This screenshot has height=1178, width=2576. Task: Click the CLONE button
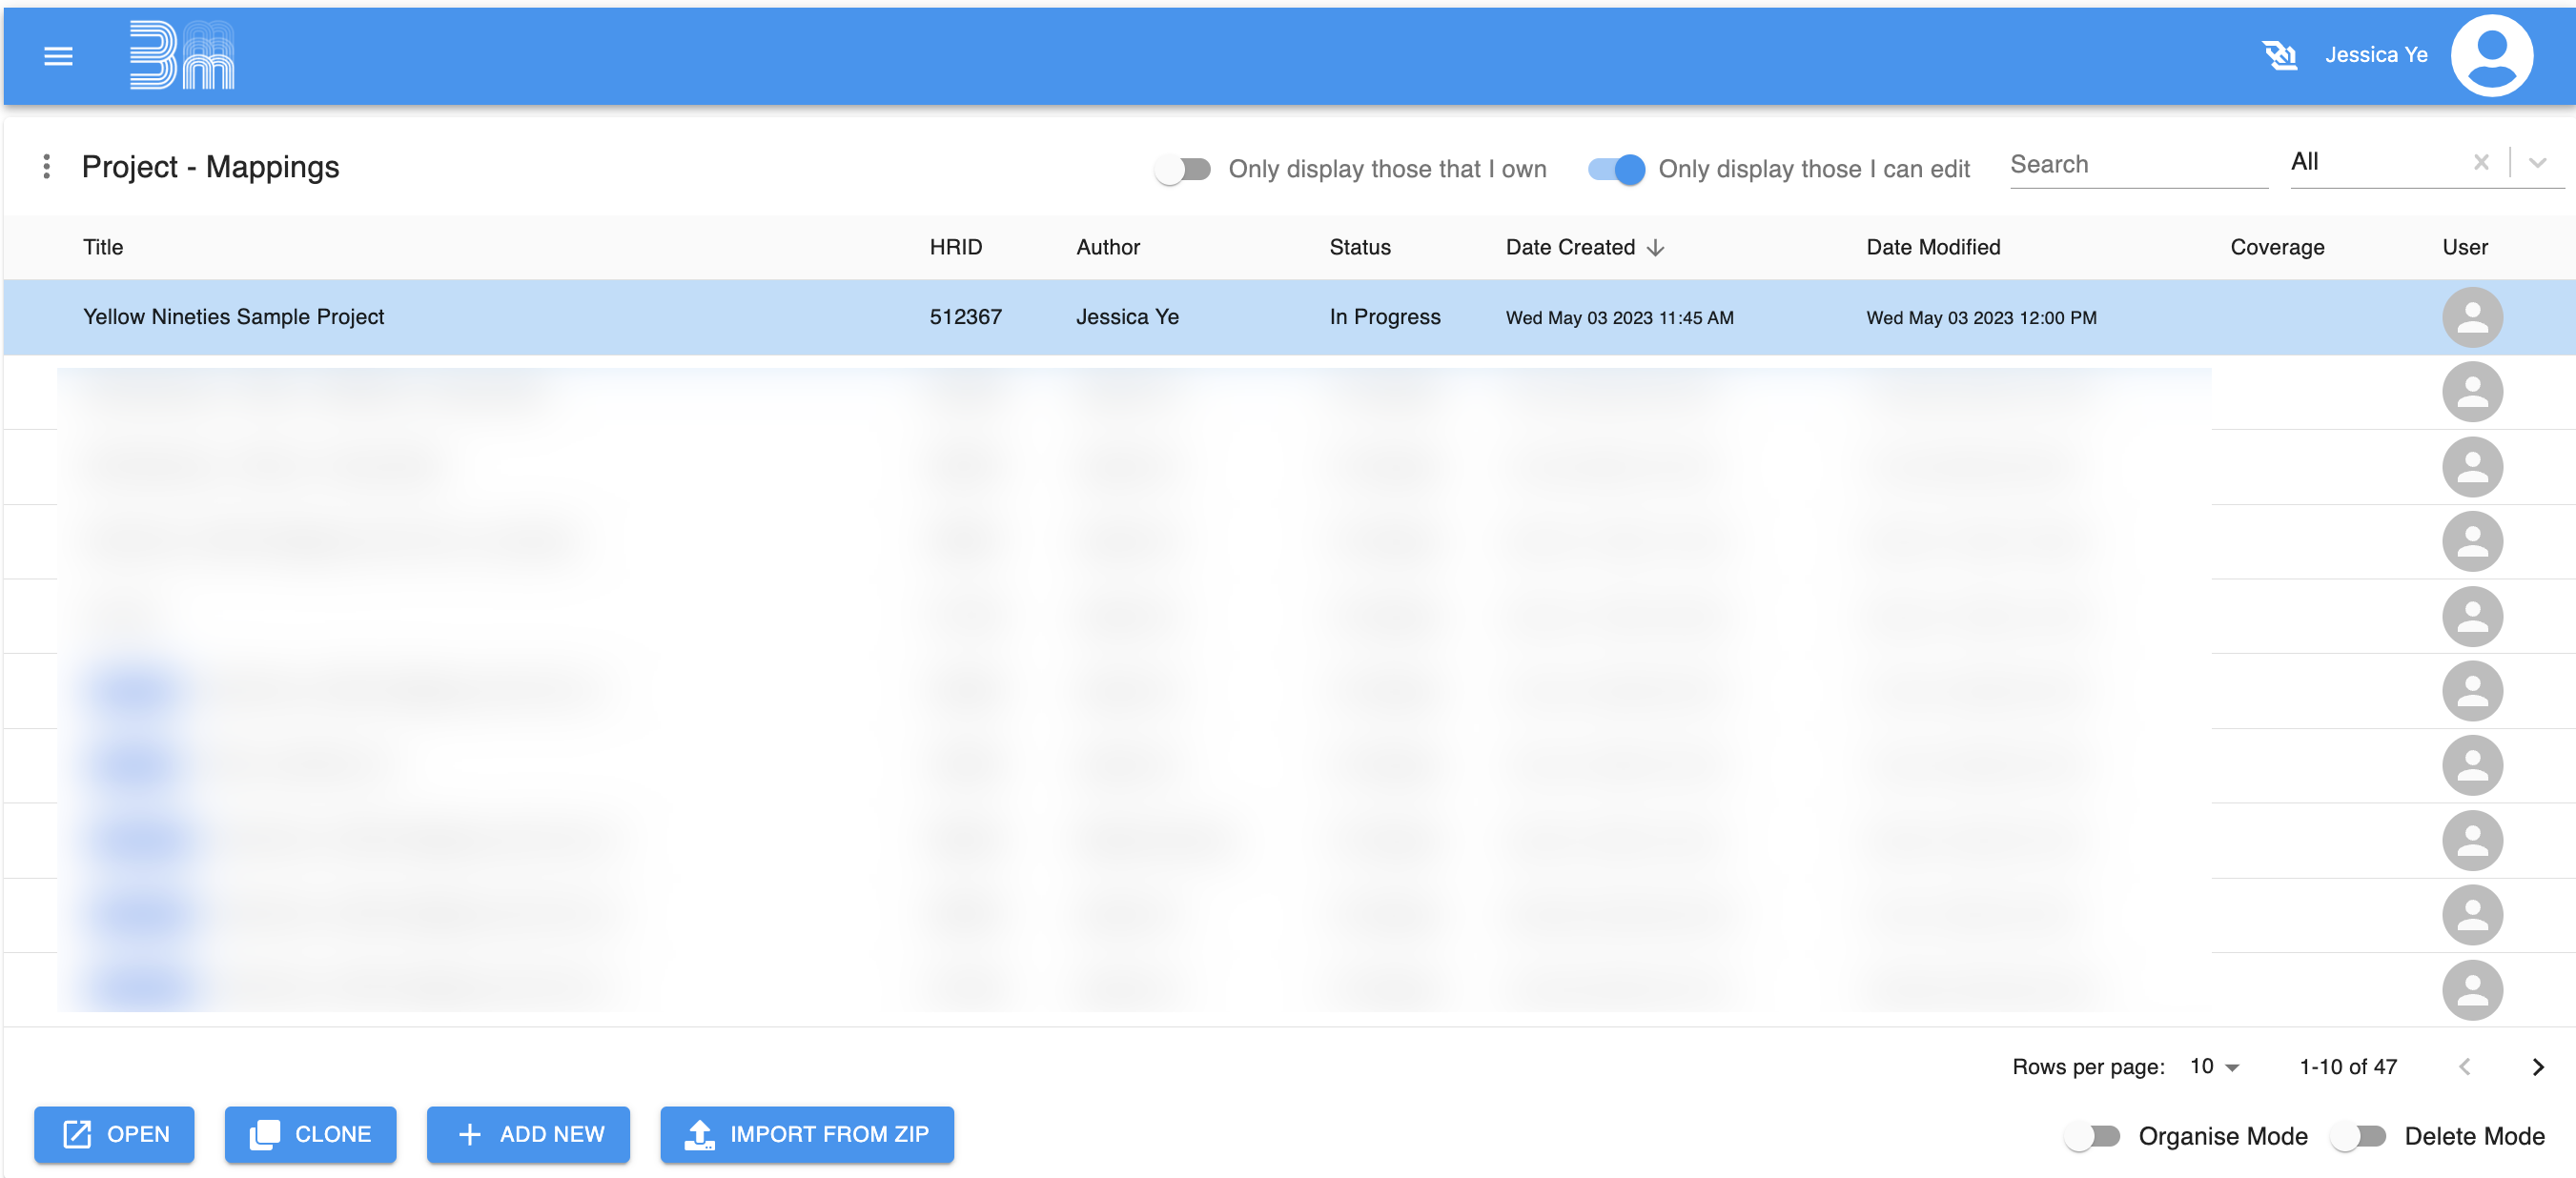pyautogui.click(x=310, y=1134)
